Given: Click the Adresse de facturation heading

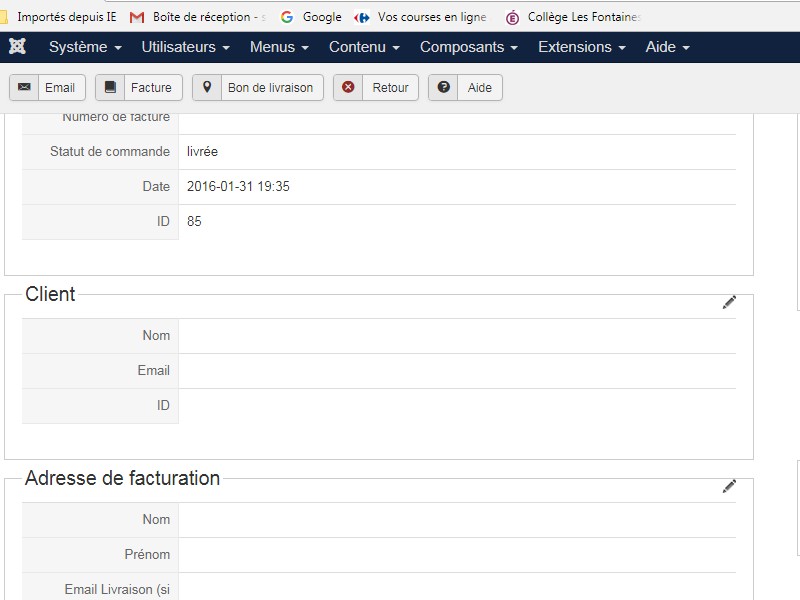Looking at the screenshot, I should (122, 479).
